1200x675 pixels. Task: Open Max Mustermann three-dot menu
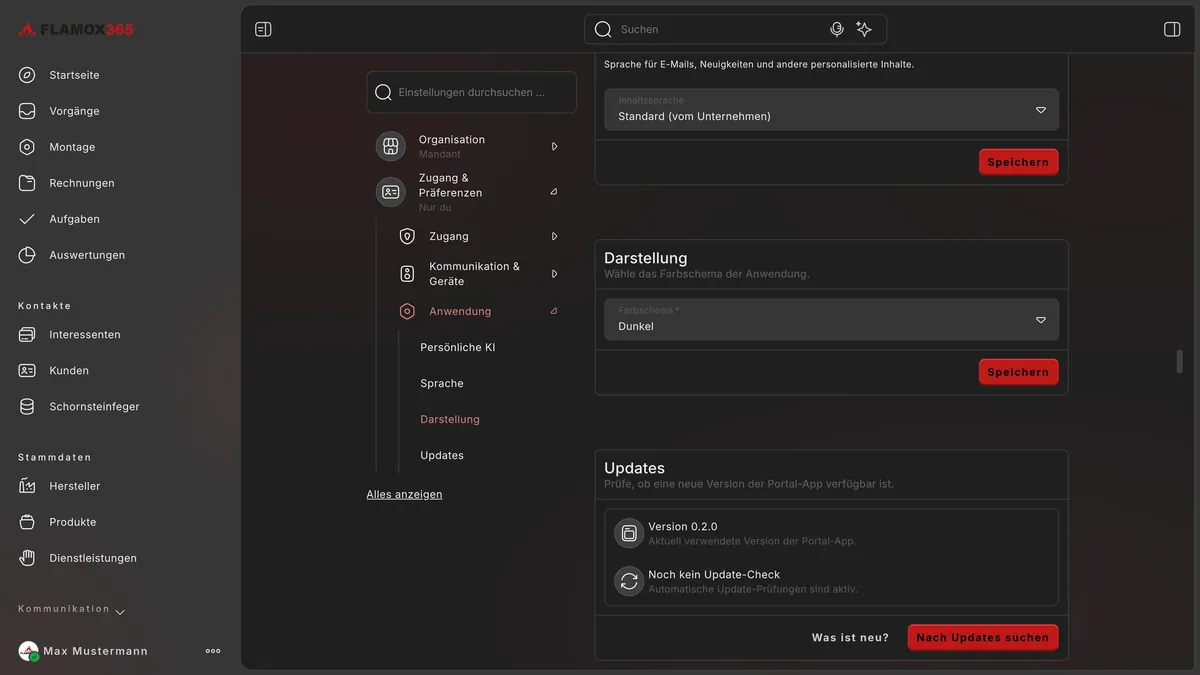point(213,651)
